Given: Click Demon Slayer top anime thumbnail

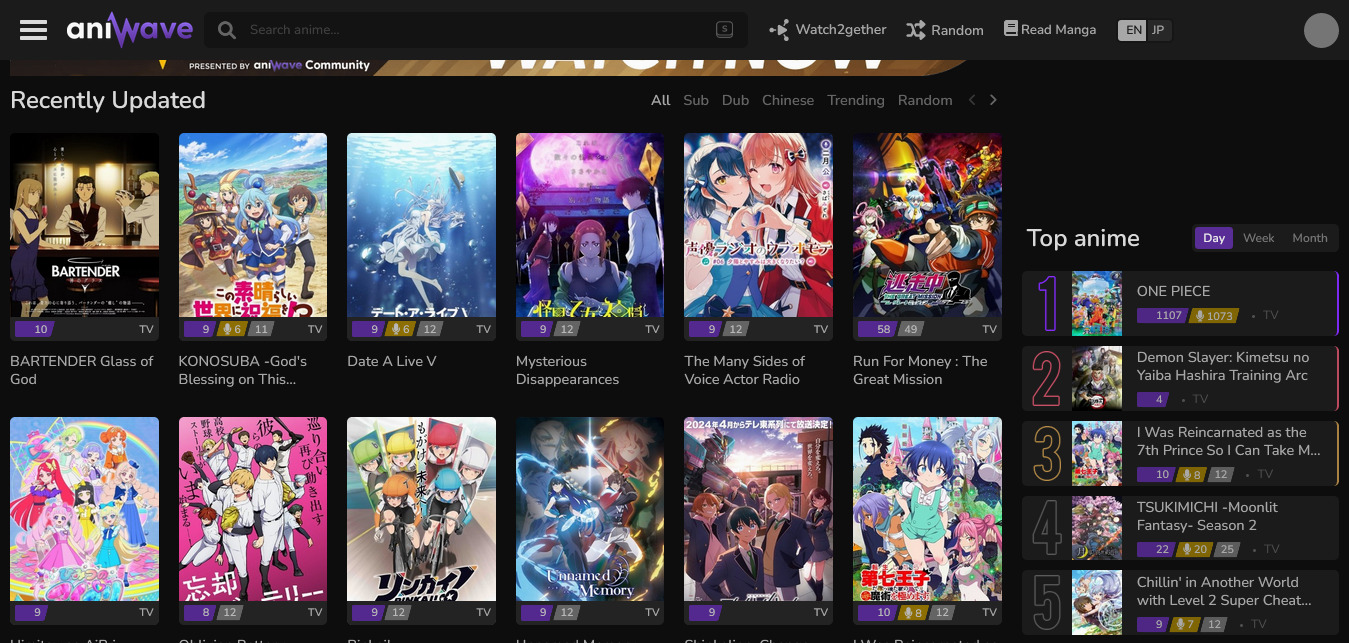Looking at the screenshot, I should pos(1097,378).
